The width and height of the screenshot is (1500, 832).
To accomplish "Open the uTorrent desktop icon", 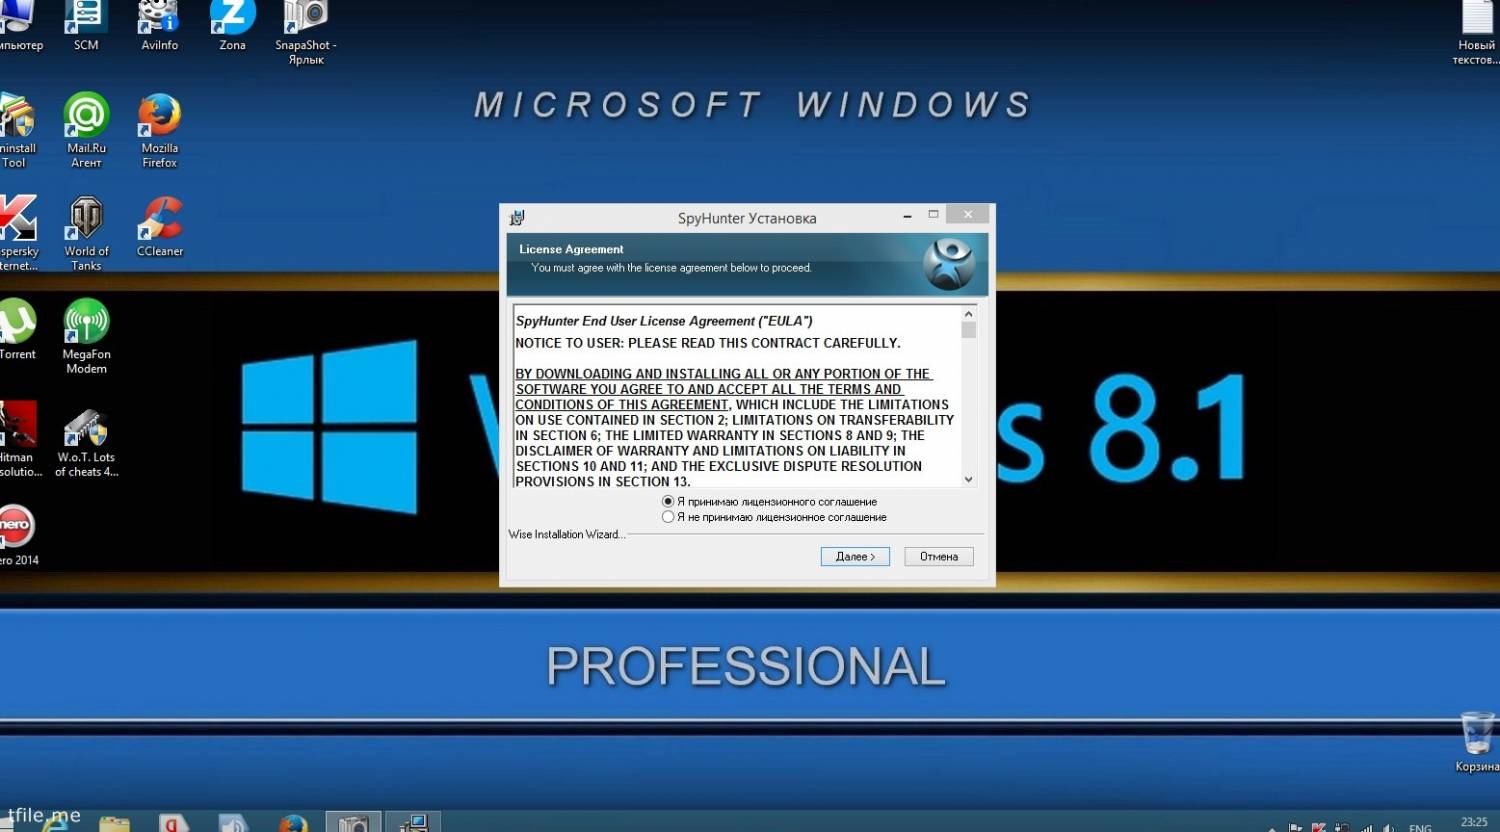I will pos(17,330).
